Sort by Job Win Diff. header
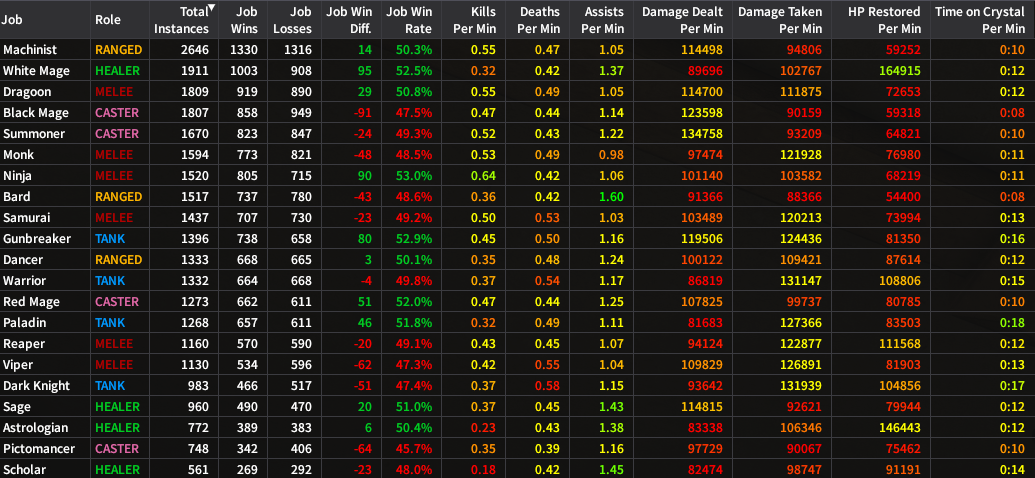1035x478 pixels. pyautogui.click(x=349, y=20)
